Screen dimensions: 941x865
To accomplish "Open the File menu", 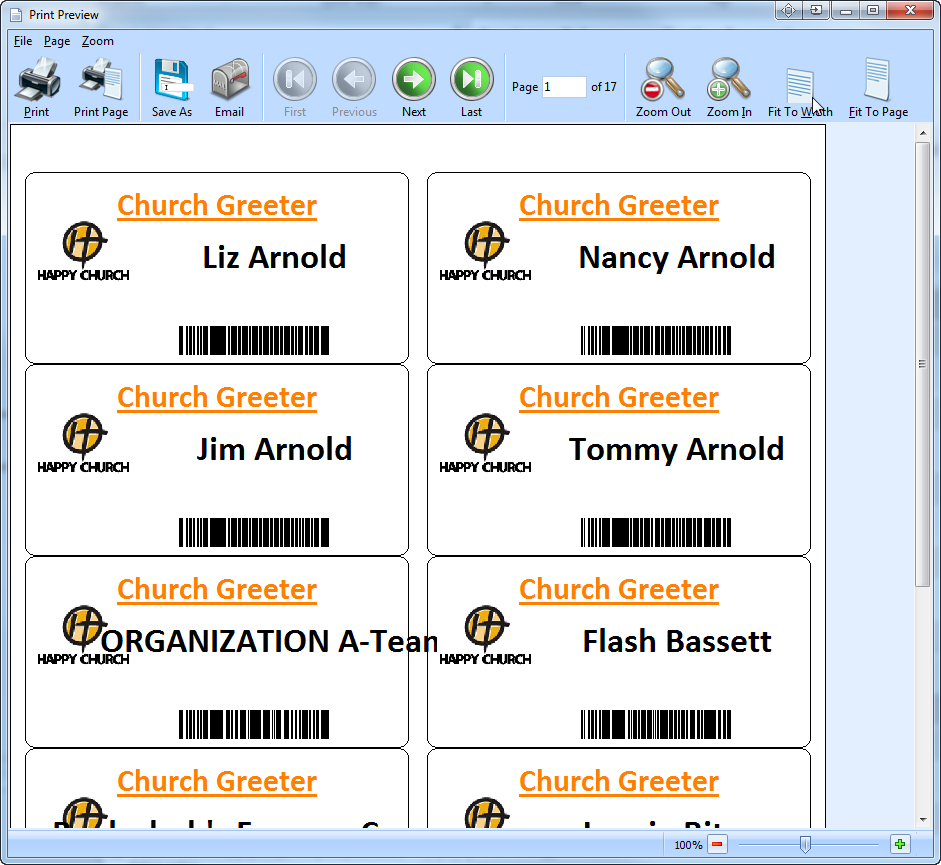I will tap(23, 41).
